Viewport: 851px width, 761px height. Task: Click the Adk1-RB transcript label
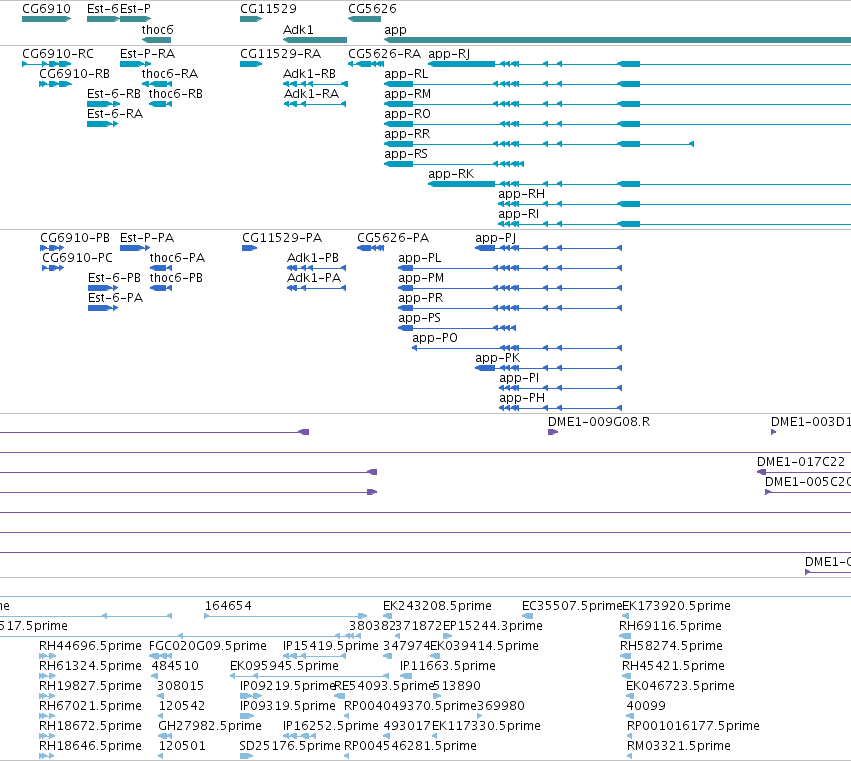coord(309,74)
